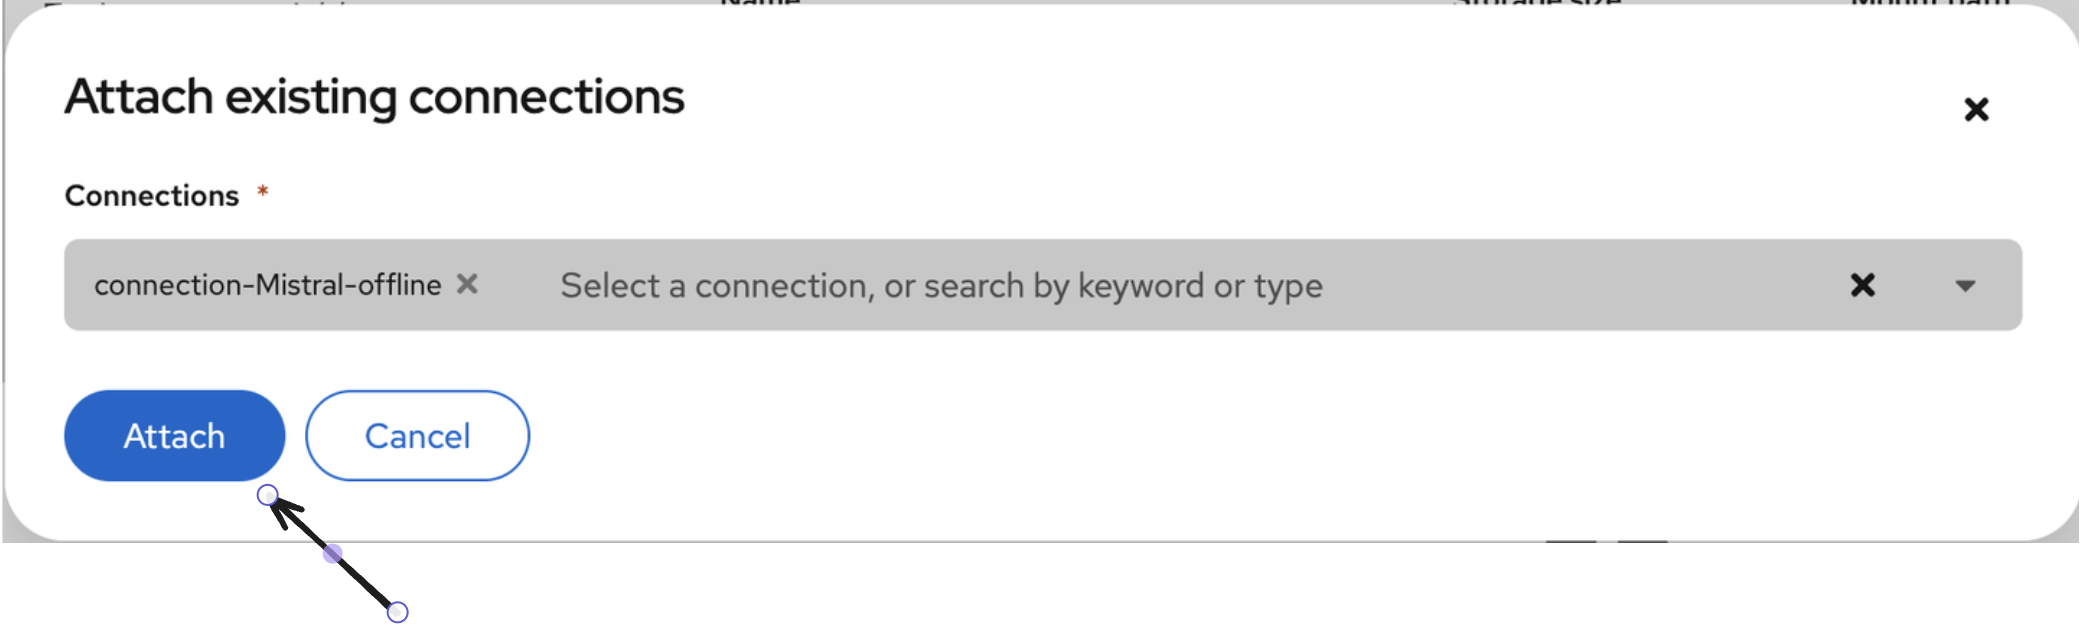The width and height of the screenshot is (2082, 634).
Task: Click the partially hidden Name column header
Action: (760, 3)
